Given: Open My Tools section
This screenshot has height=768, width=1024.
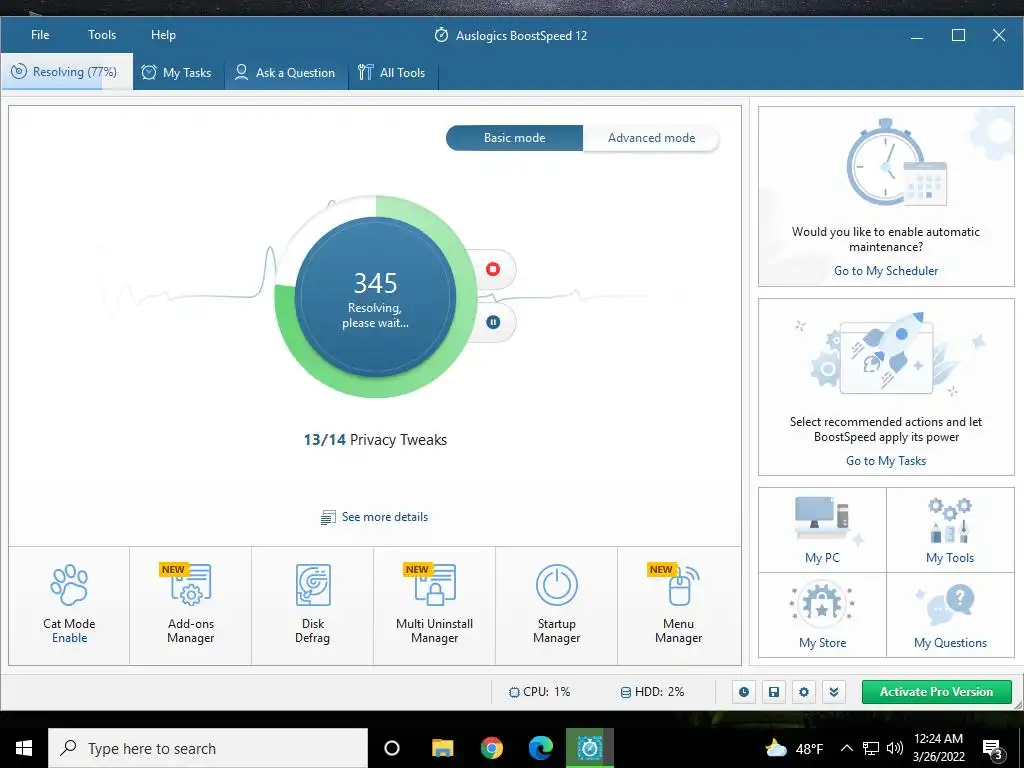Looking at the screenshot, I should pyautogui.click(x=950, y=530).
